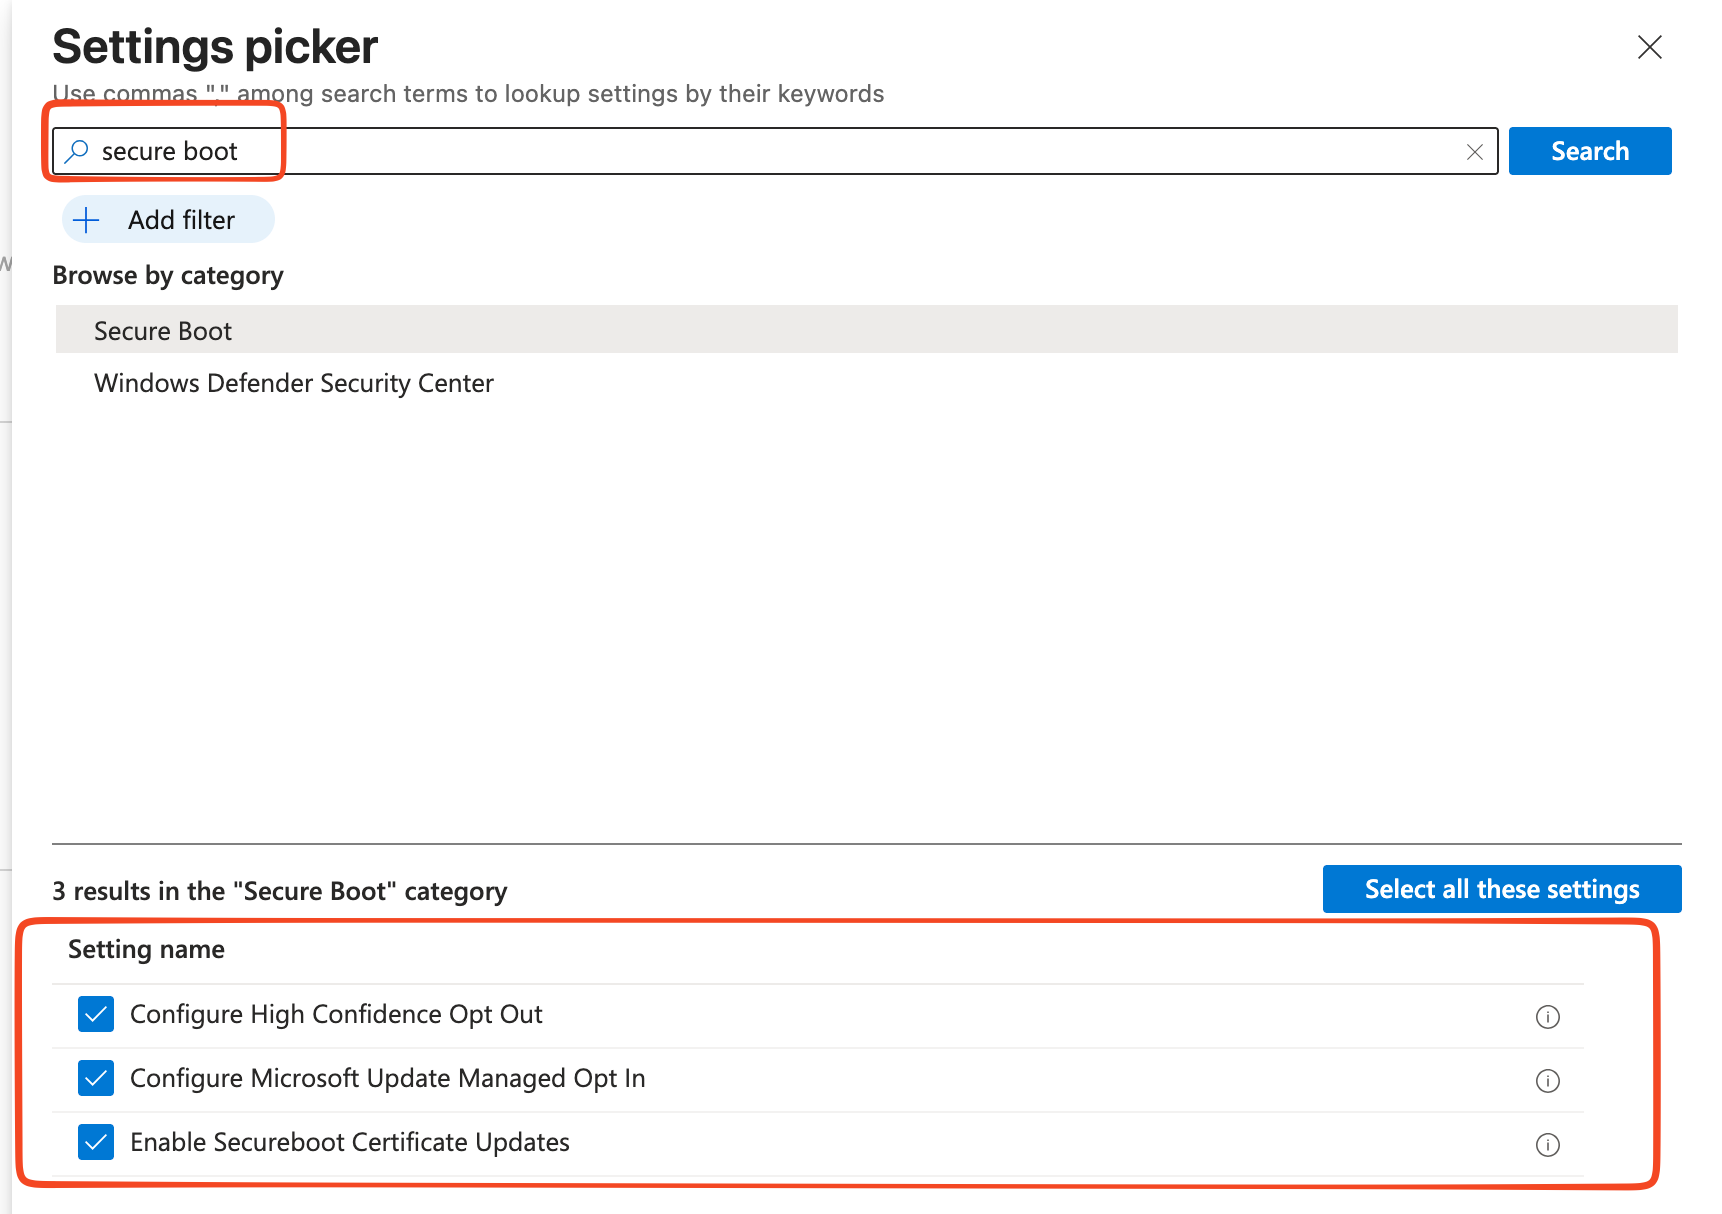Click the plus icon next to Add filter

click(x=88, y=219)
